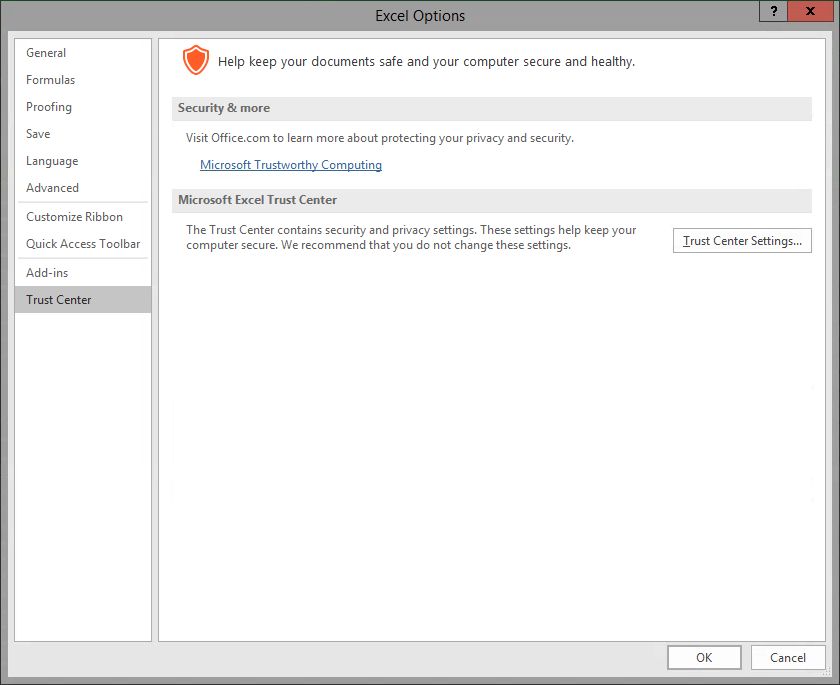Click the 'Visit Office.com to learn more' text
840x685 pixels.
[380, 138]
